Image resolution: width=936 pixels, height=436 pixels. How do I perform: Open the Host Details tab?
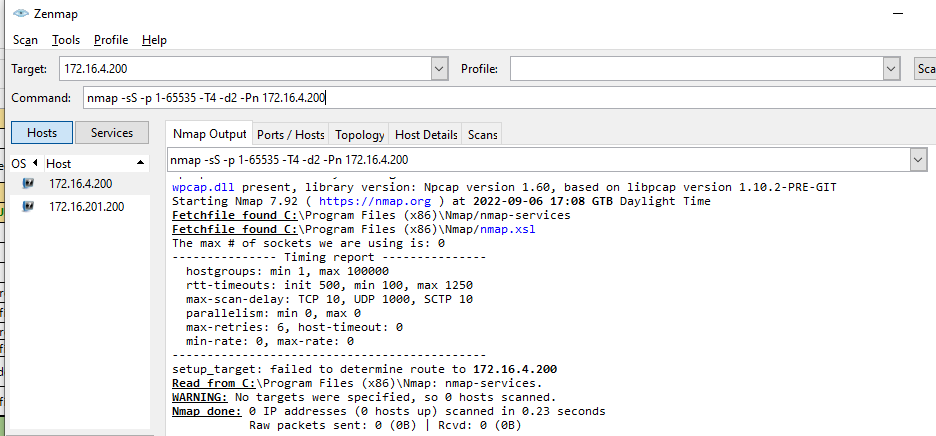tap(426, 134)
